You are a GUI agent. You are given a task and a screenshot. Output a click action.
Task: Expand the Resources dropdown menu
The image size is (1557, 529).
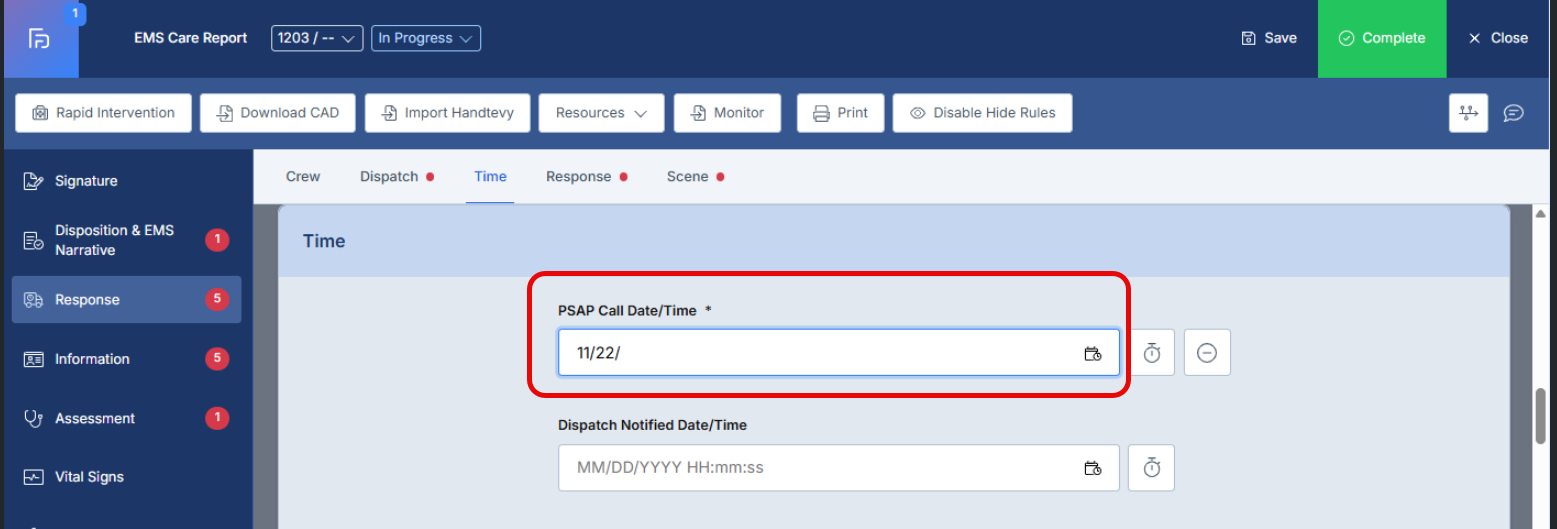pos(601,113)
